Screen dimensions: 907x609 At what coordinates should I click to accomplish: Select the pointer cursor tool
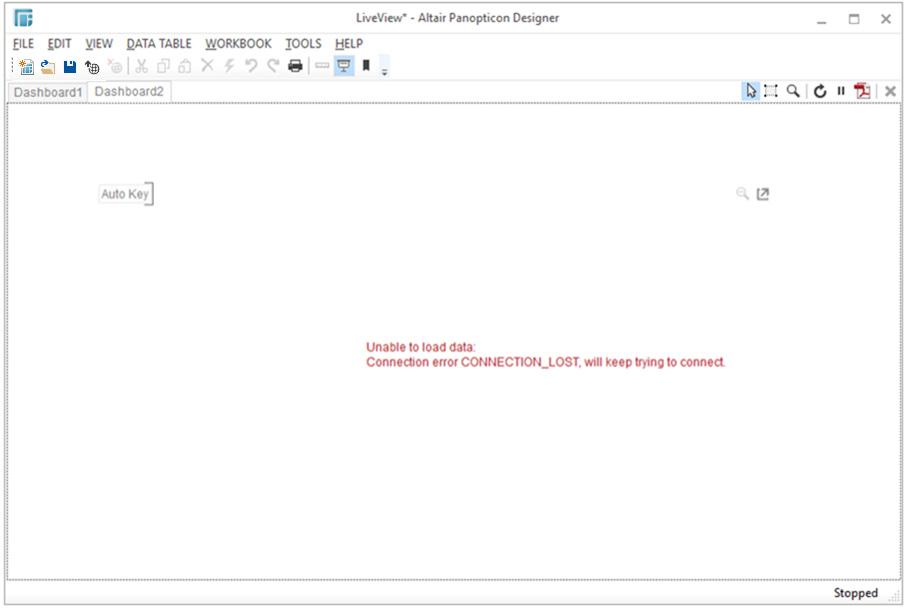pos(751,91)
